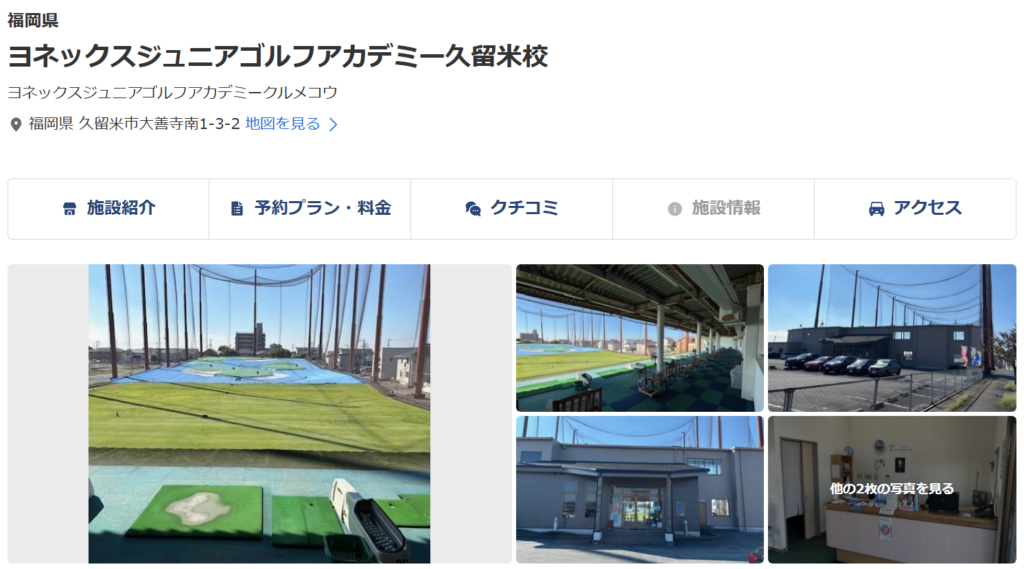Click the 福岡県 prefecture label at top
The image size is (1024, 569).
[33, 20]
